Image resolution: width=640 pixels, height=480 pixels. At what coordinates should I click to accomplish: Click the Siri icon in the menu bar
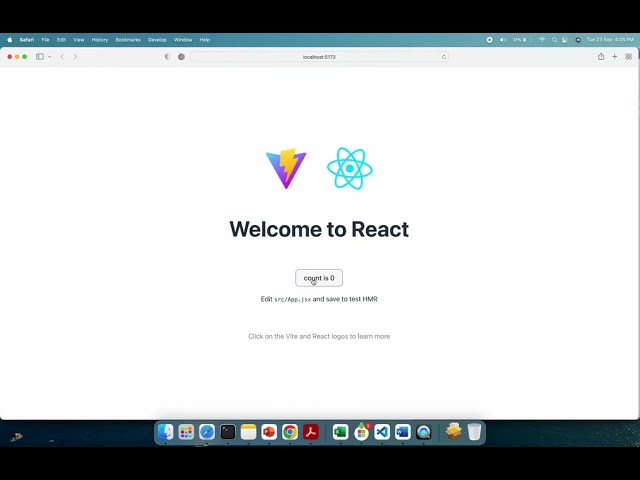coord(578,40)
